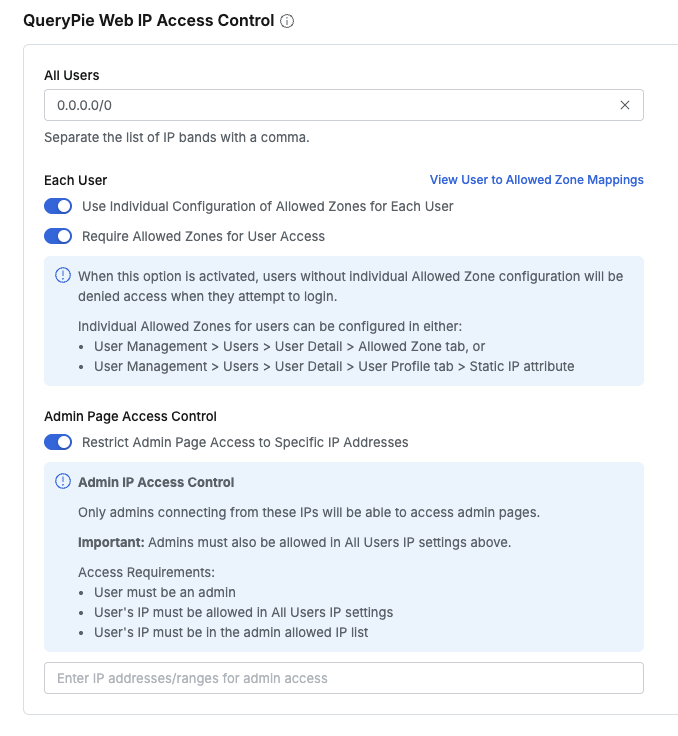Turn off the Restrict Admin Page Access switch
The image size is (678, 736).
(x=58, y=442)
